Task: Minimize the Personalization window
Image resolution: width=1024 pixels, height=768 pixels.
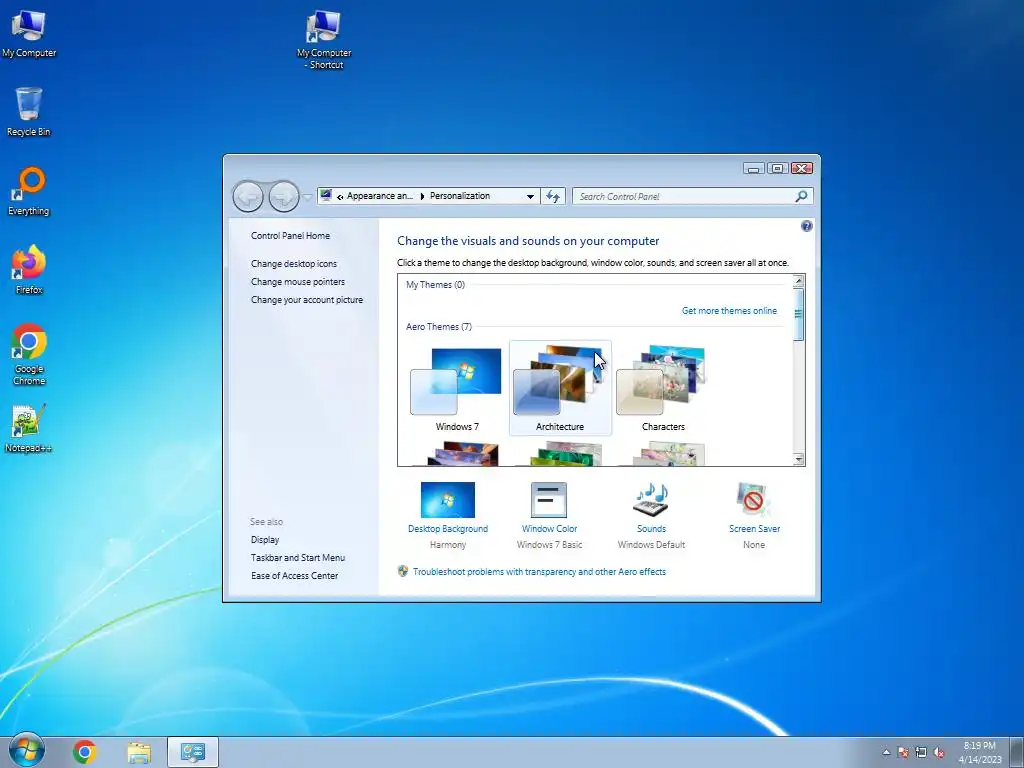Action: click(x=753, y=168)
